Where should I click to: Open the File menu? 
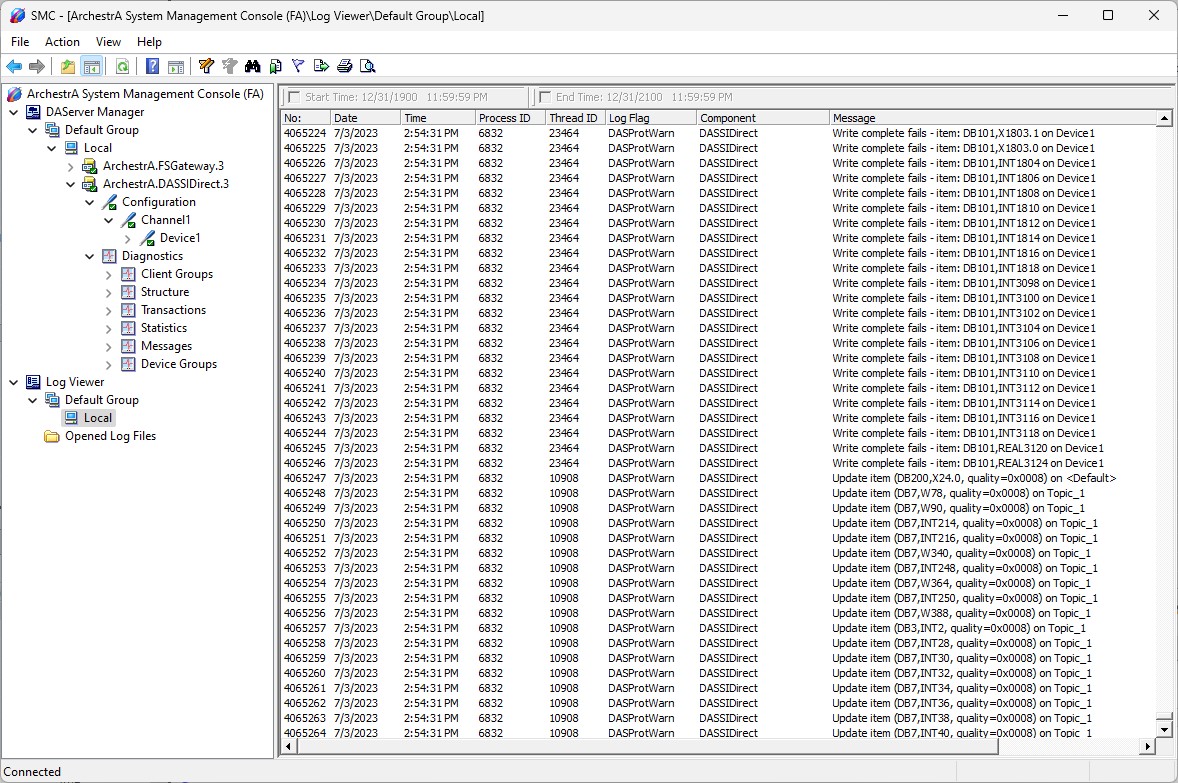tap(20, 42)
